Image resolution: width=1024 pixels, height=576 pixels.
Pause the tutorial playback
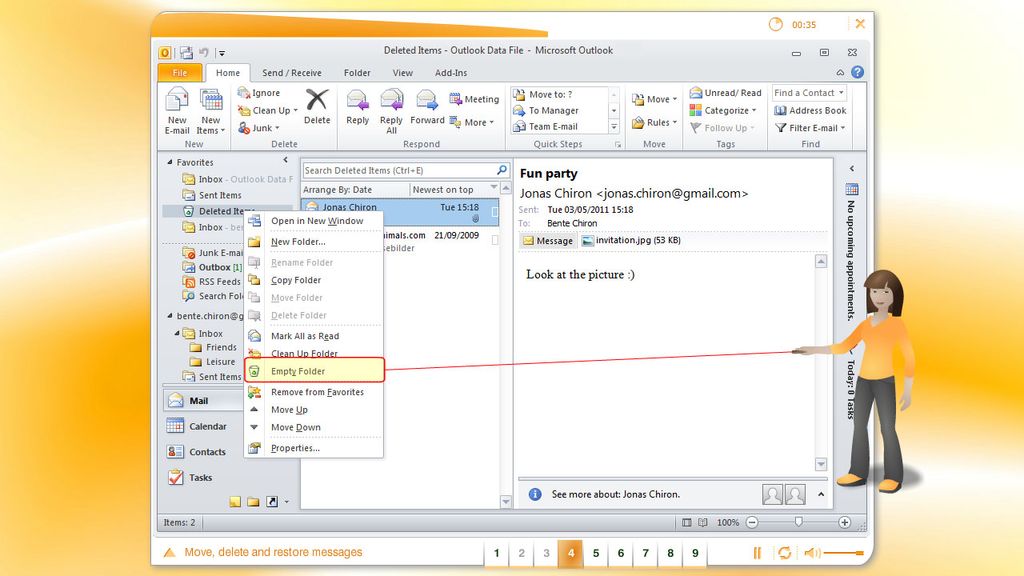coord(757,553)
